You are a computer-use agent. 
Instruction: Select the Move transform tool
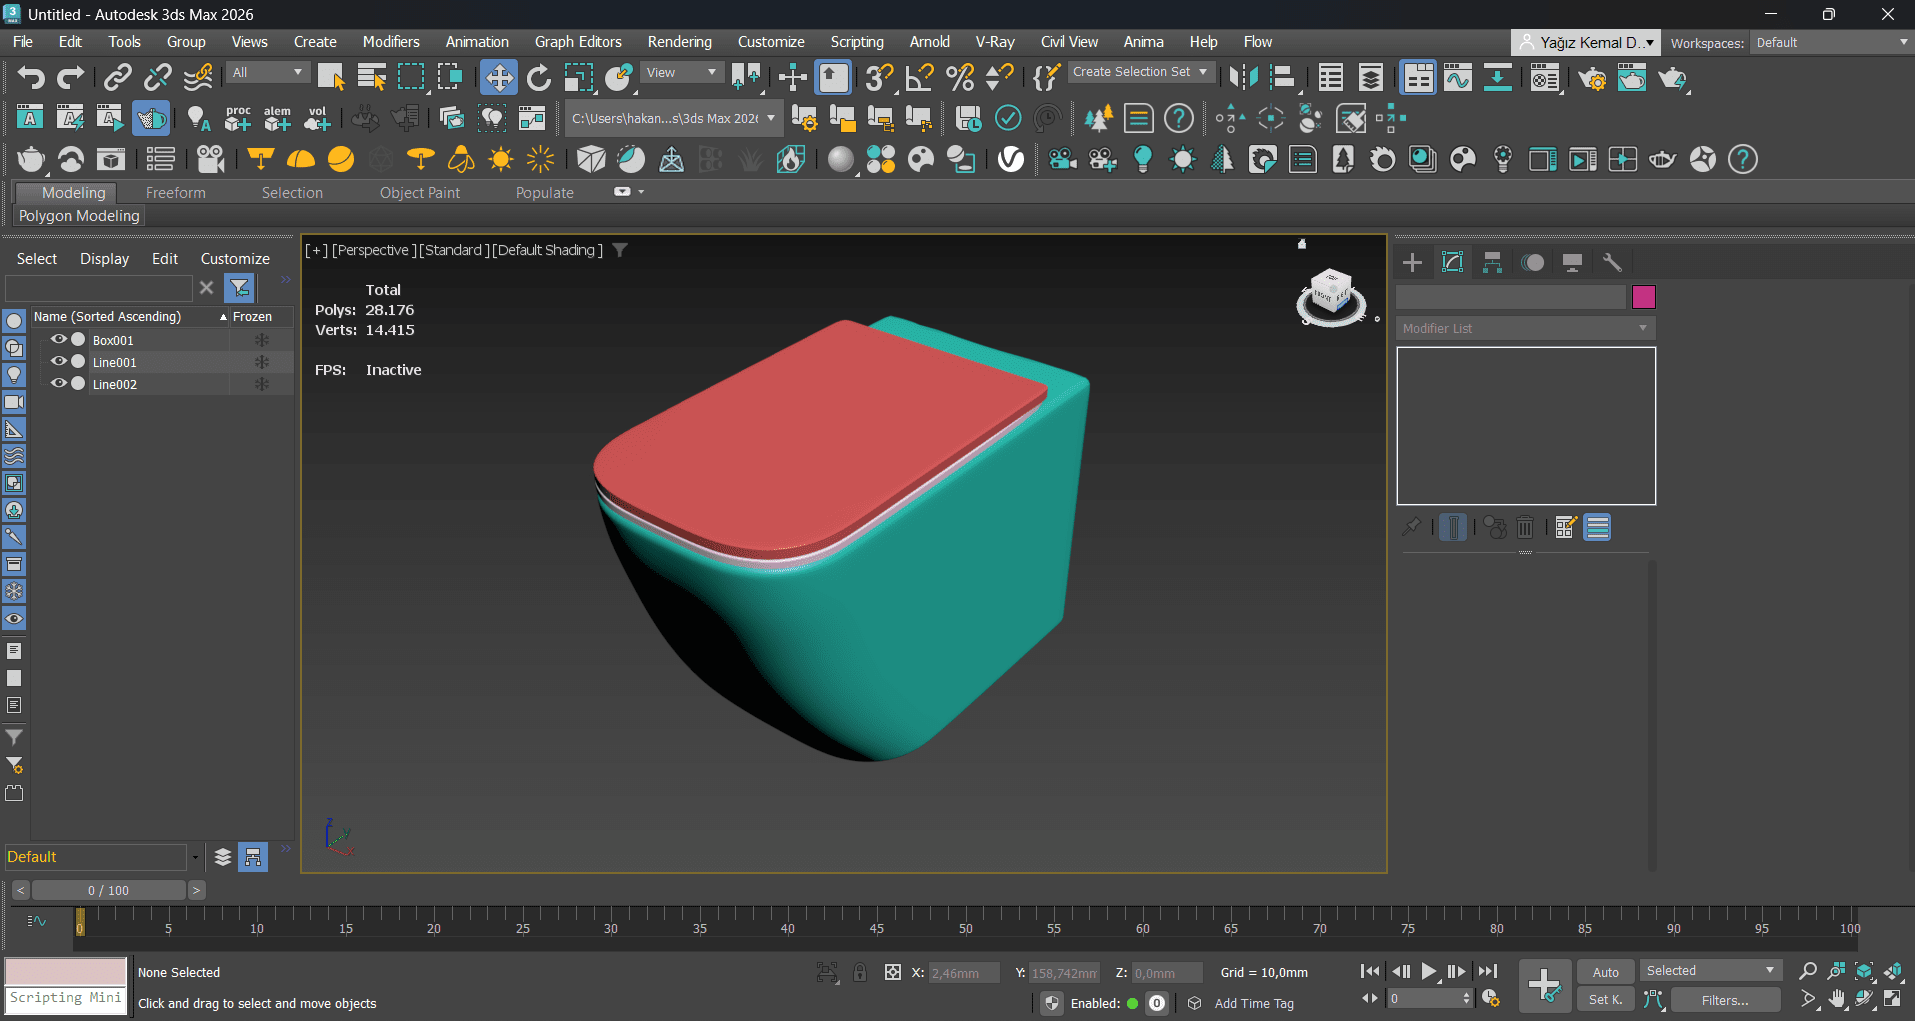pos(498,77)
